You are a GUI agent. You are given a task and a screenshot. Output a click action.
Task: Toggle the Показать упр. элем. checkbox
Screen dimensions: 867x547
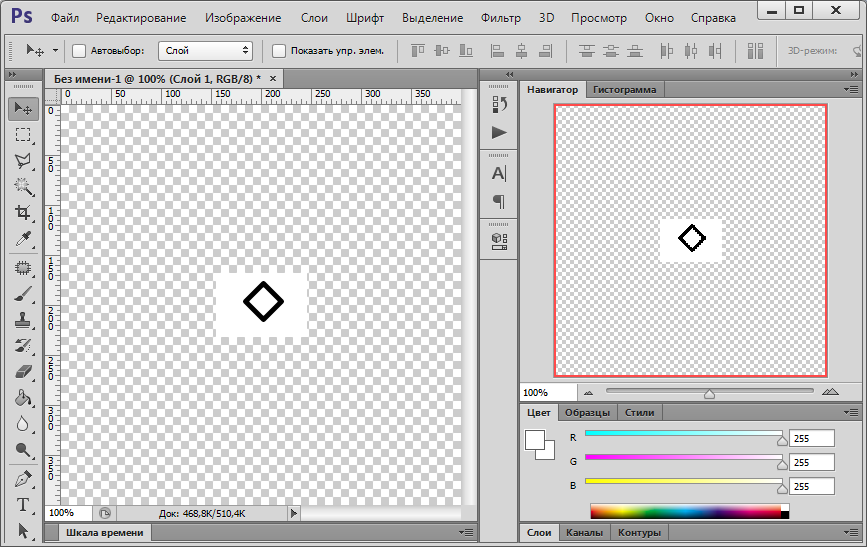tap(279, 50)
